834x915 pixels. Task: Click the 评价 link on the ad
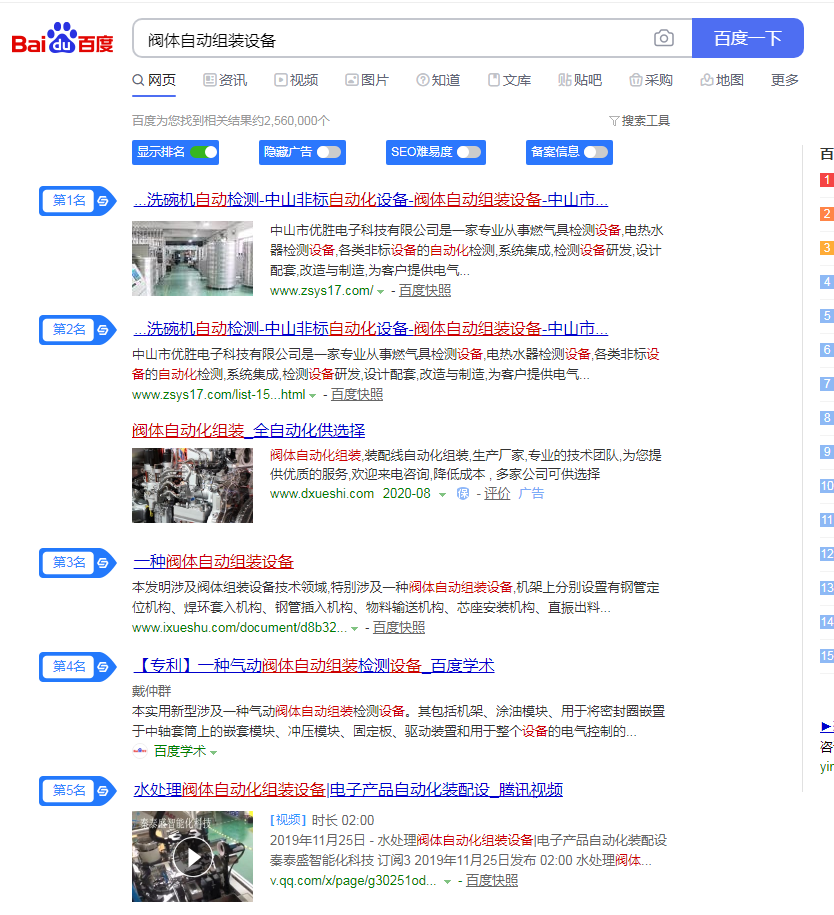[x=497, y=494]
